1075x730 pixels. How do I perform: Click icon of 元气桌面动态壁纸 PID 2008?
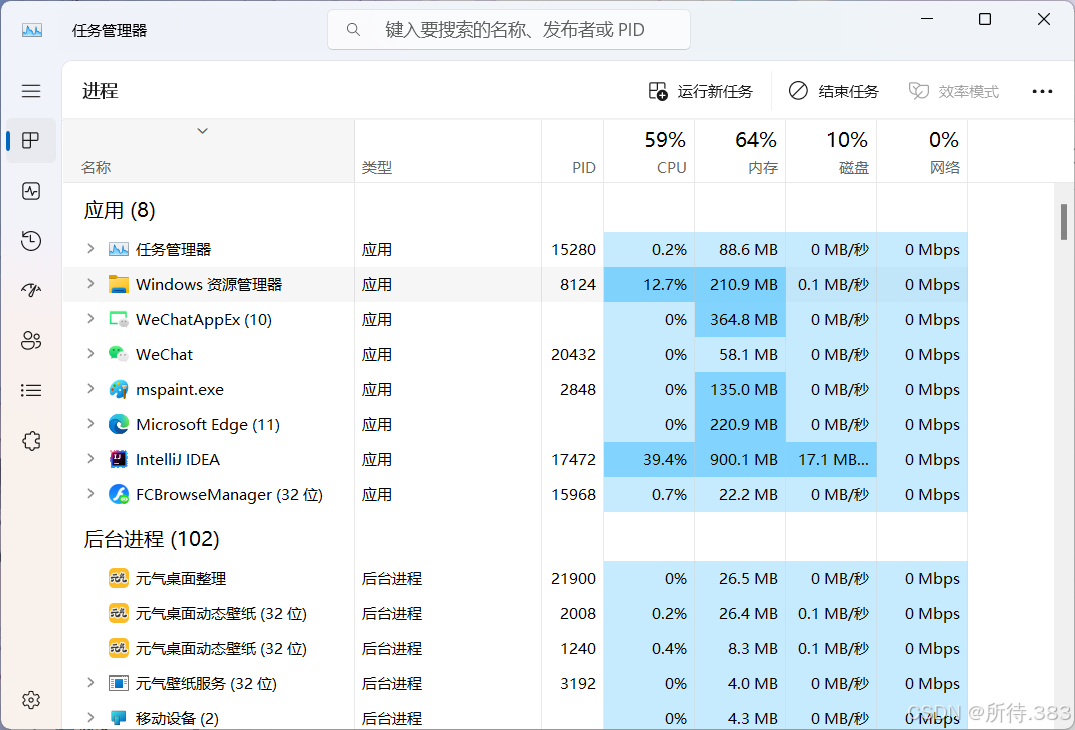(119, 613)
